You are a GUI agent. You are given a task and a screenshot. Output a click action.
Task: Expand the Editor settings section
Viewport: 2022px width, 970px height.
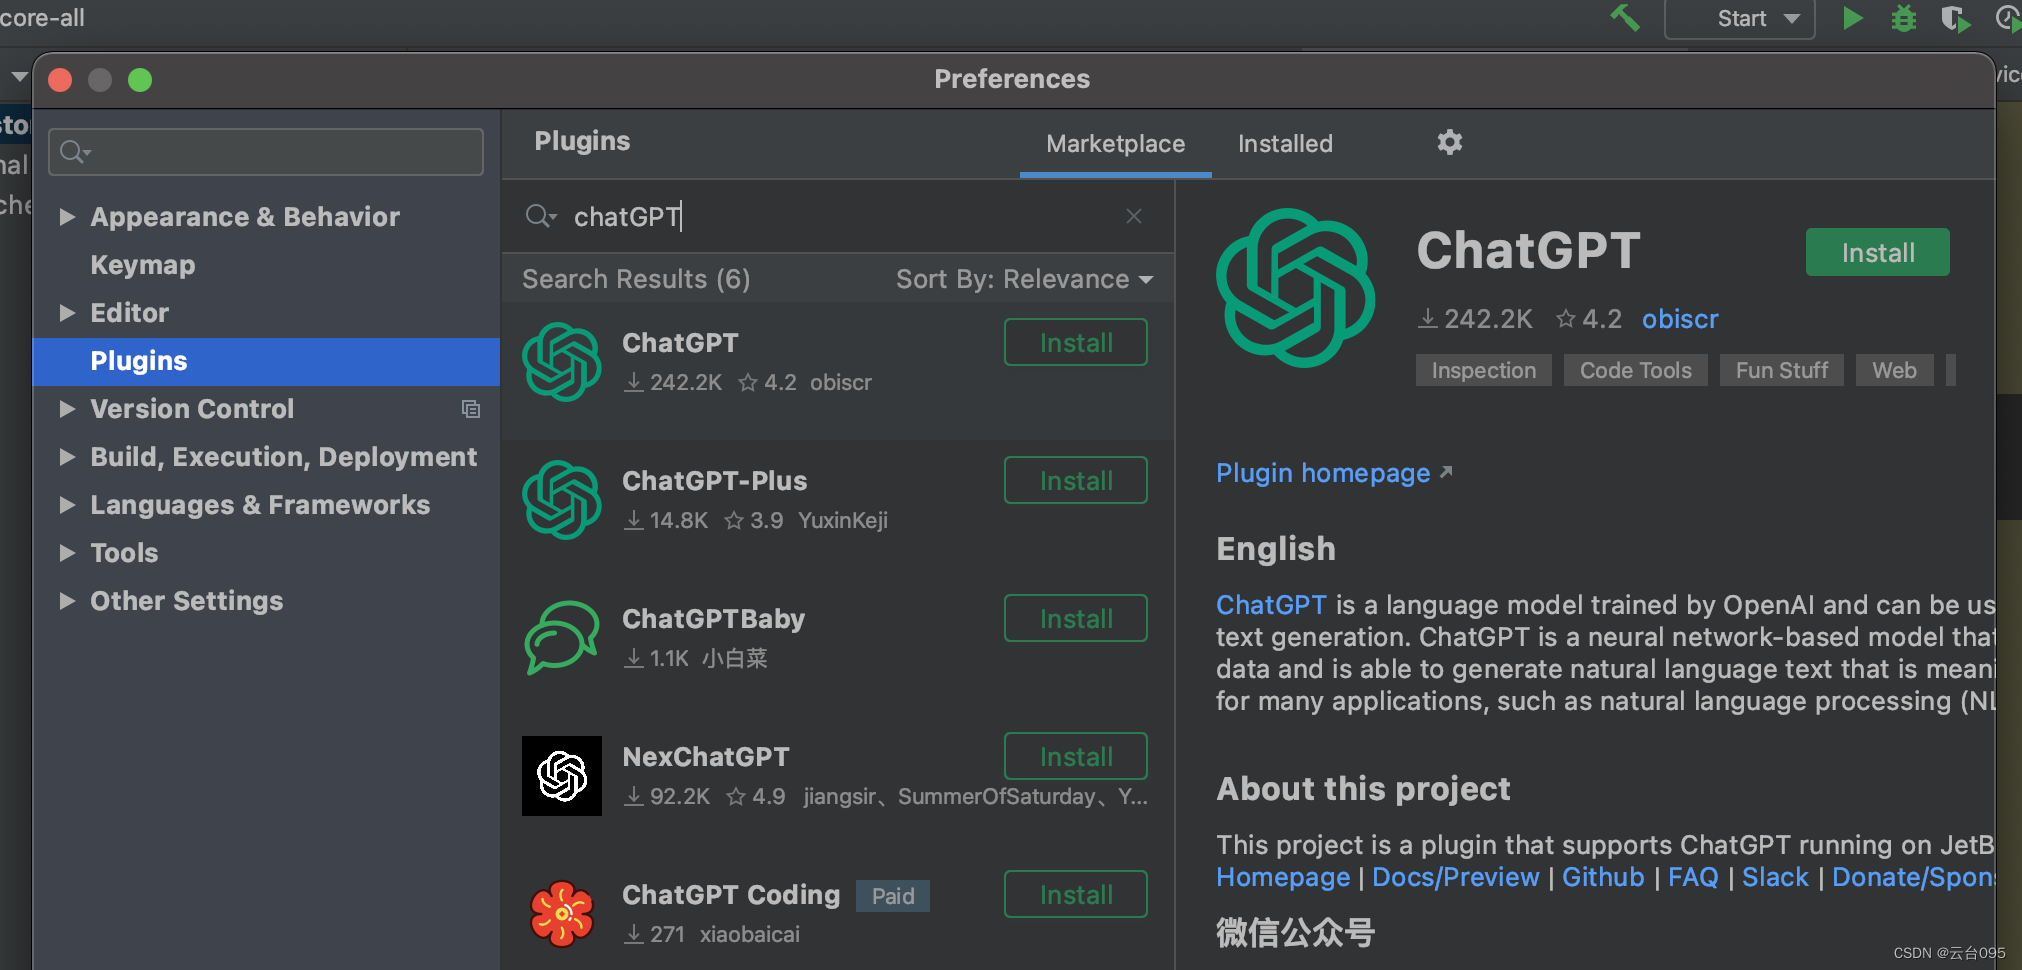point(67,313)
